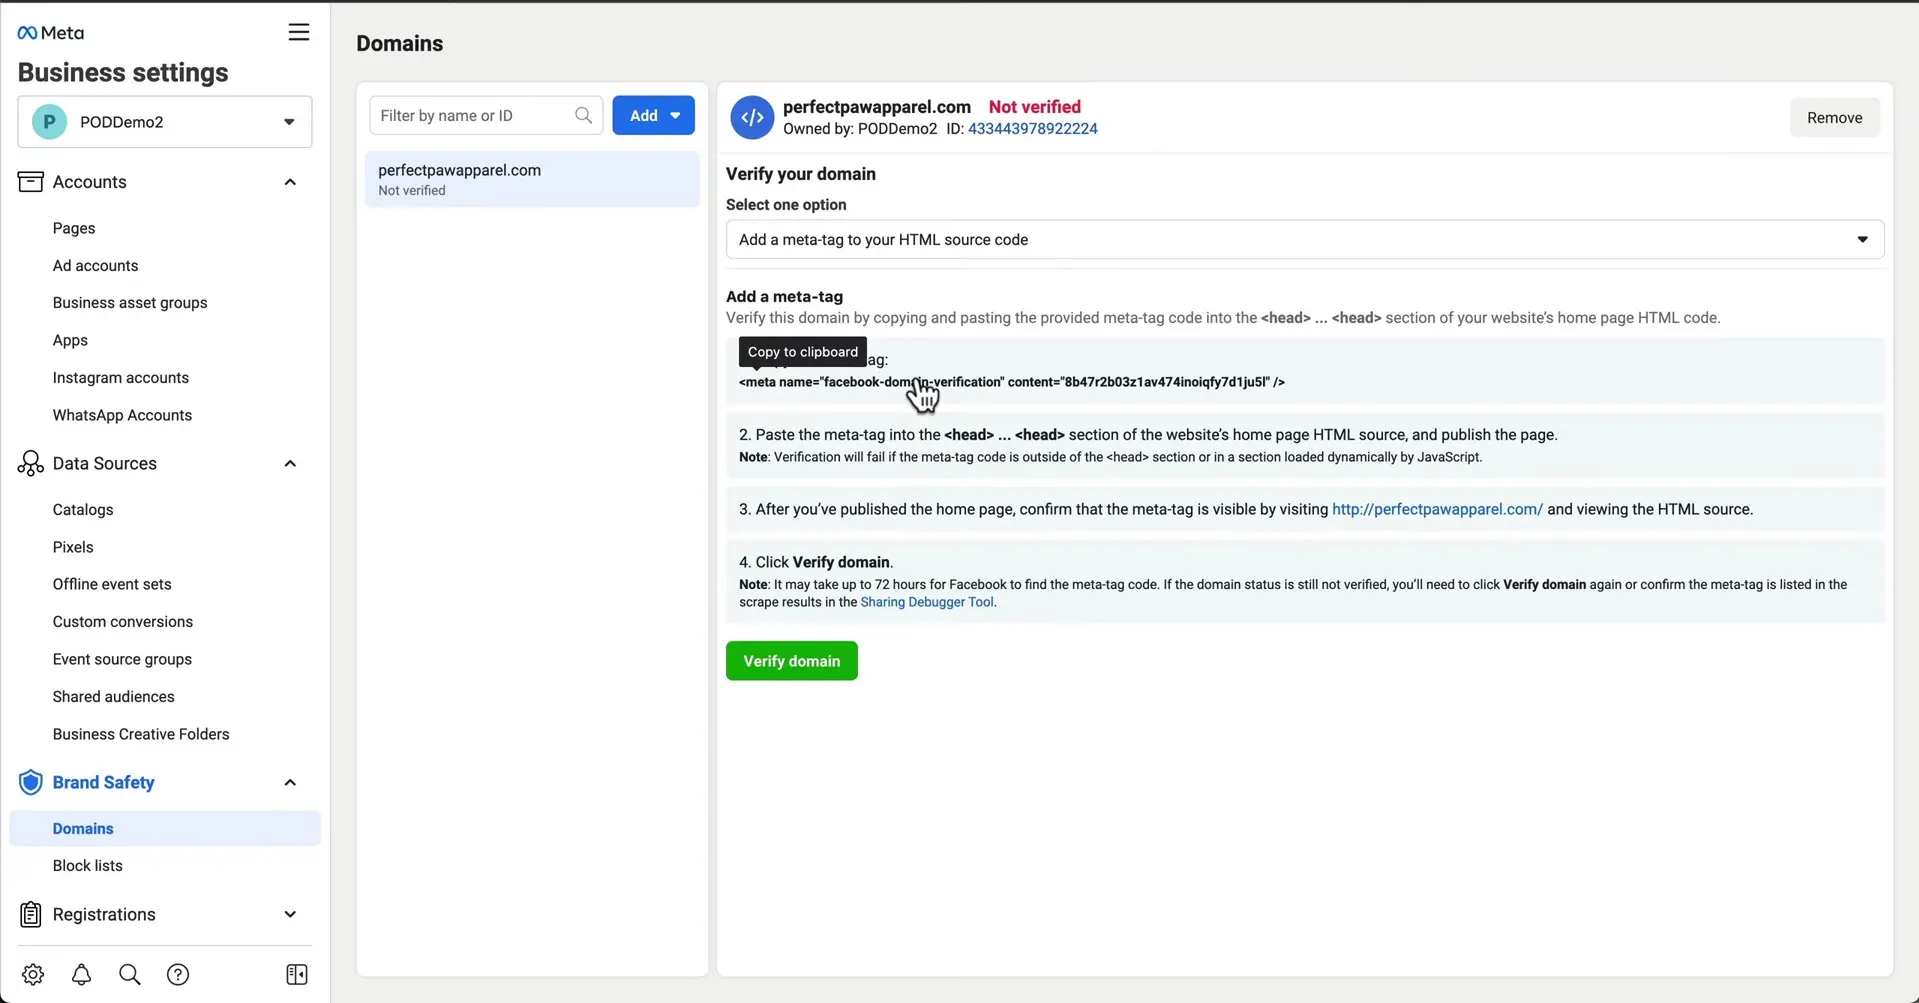The image size is (1919, 1003).
Task: Click the meta-tag code to copy
Action: coord(1012,382)
